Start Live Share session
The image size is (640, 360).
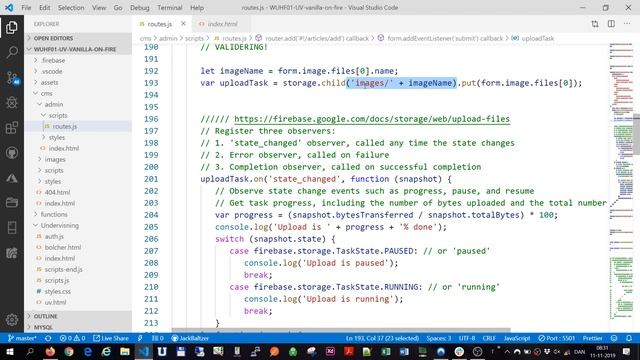(x=111, y=338)
